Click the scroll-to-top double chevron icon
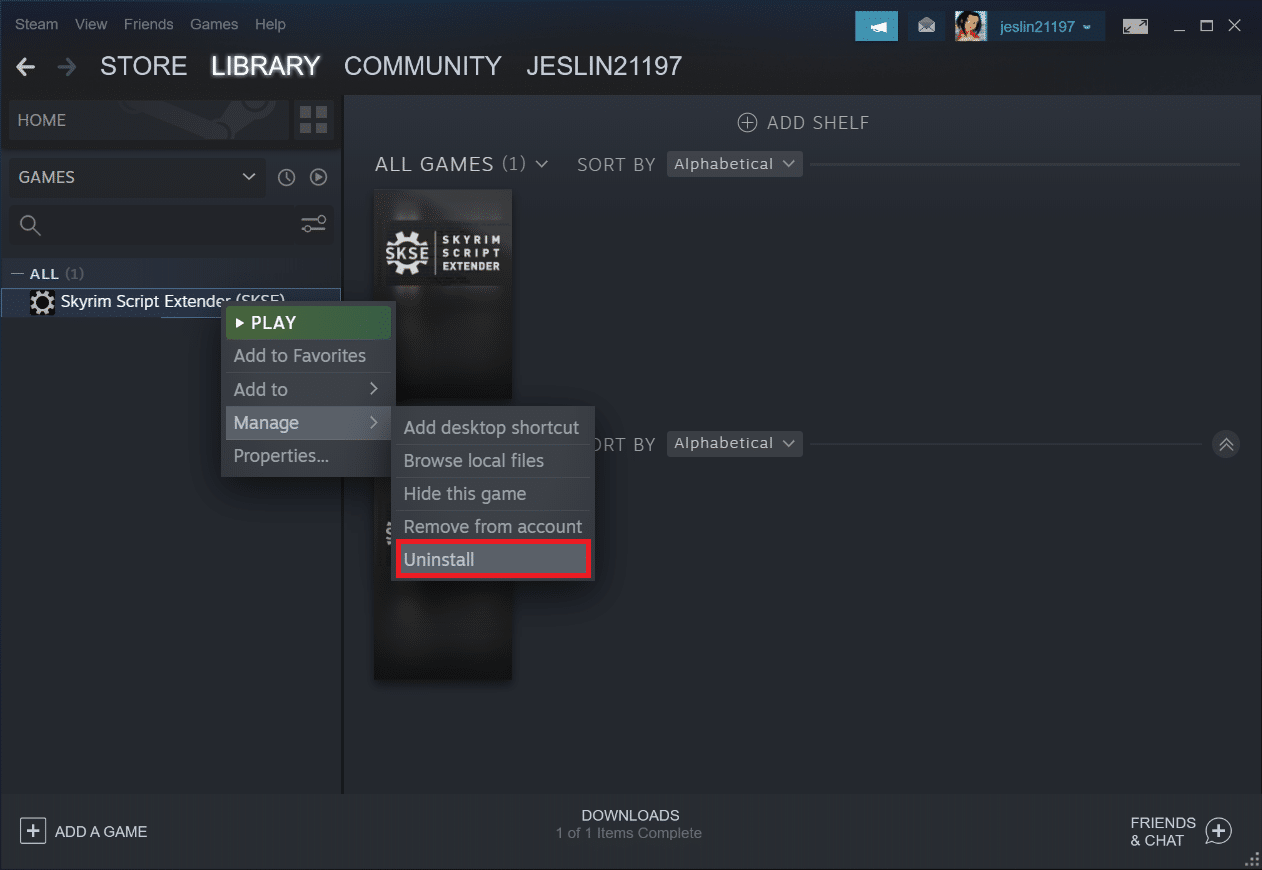This screenshot has width=1262, height=870. point(1226,444)
